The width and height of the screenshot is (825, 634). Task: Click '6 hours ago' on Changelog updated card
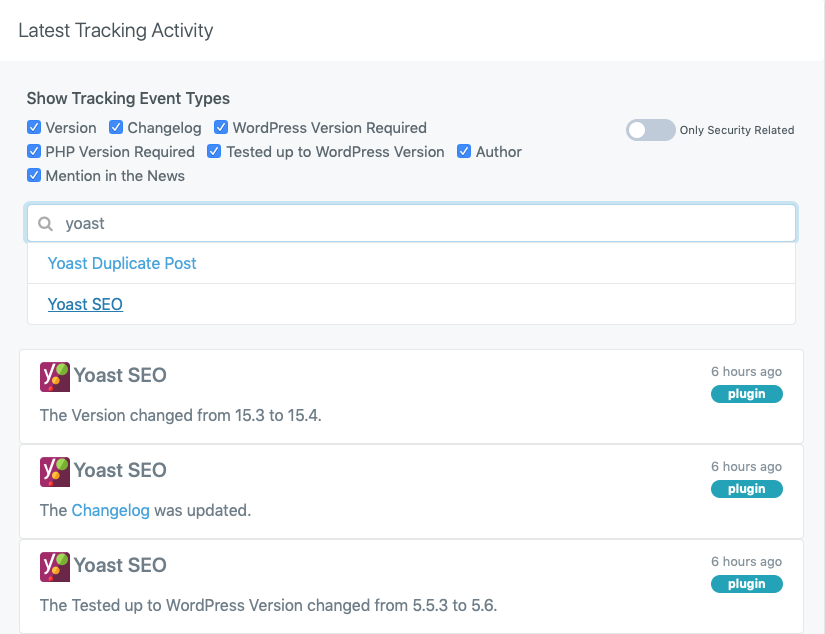[747, 467]
